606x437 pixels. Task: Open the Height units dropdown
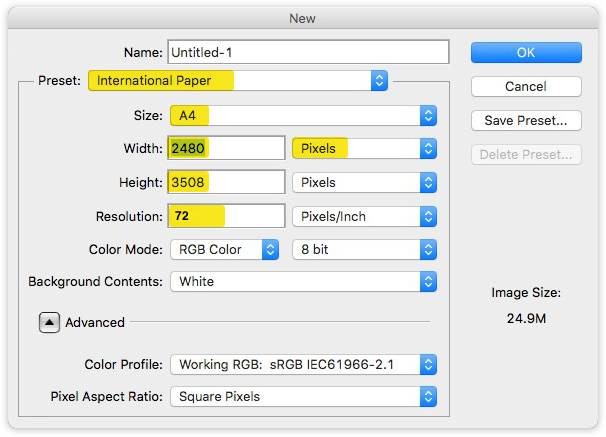pyautogui.click(x=364, y=183)
